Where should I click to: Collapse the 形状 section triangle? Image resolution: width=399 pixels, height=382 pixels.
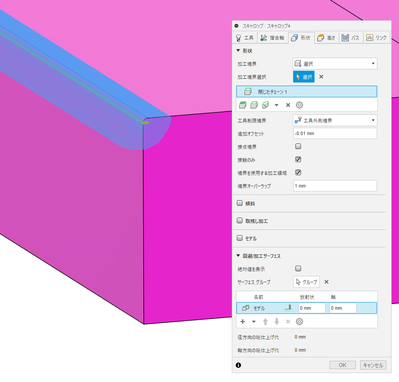(x=238, y=51)
